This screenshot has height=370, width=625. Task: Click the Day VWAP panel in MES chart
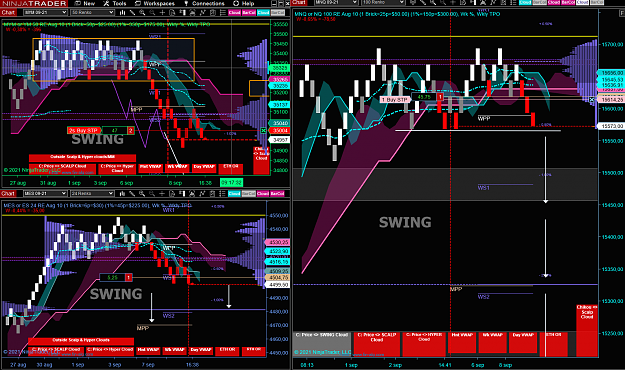tap(200, 350)
